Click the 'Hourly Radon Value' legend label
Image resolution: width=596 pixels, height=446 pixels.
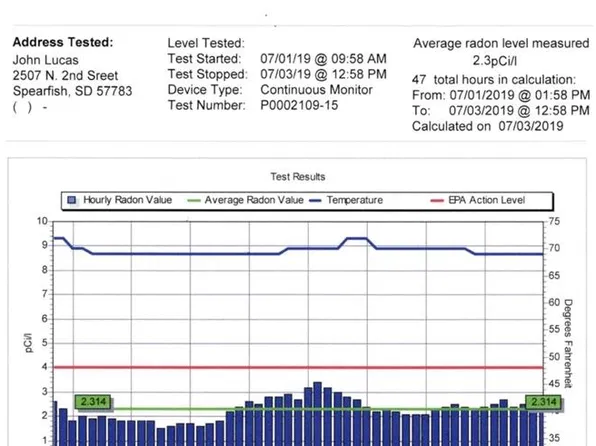click(x=127, y=200)
